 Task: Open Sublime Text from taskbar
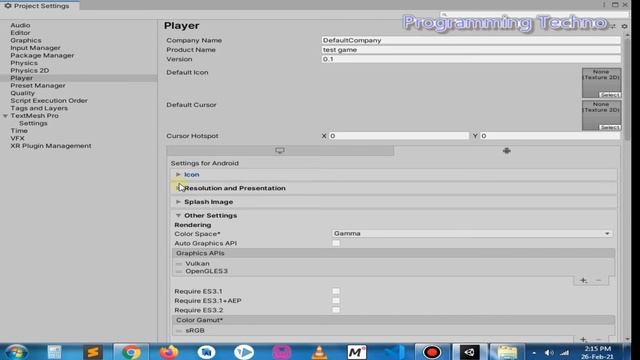[93, 352]
